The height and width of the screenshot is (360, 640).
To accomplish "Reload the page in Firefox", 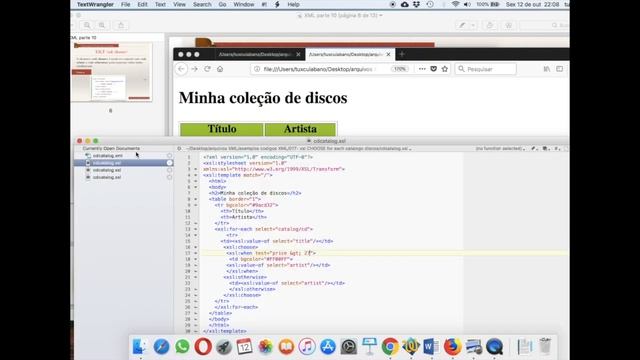I will coord(207,69).
